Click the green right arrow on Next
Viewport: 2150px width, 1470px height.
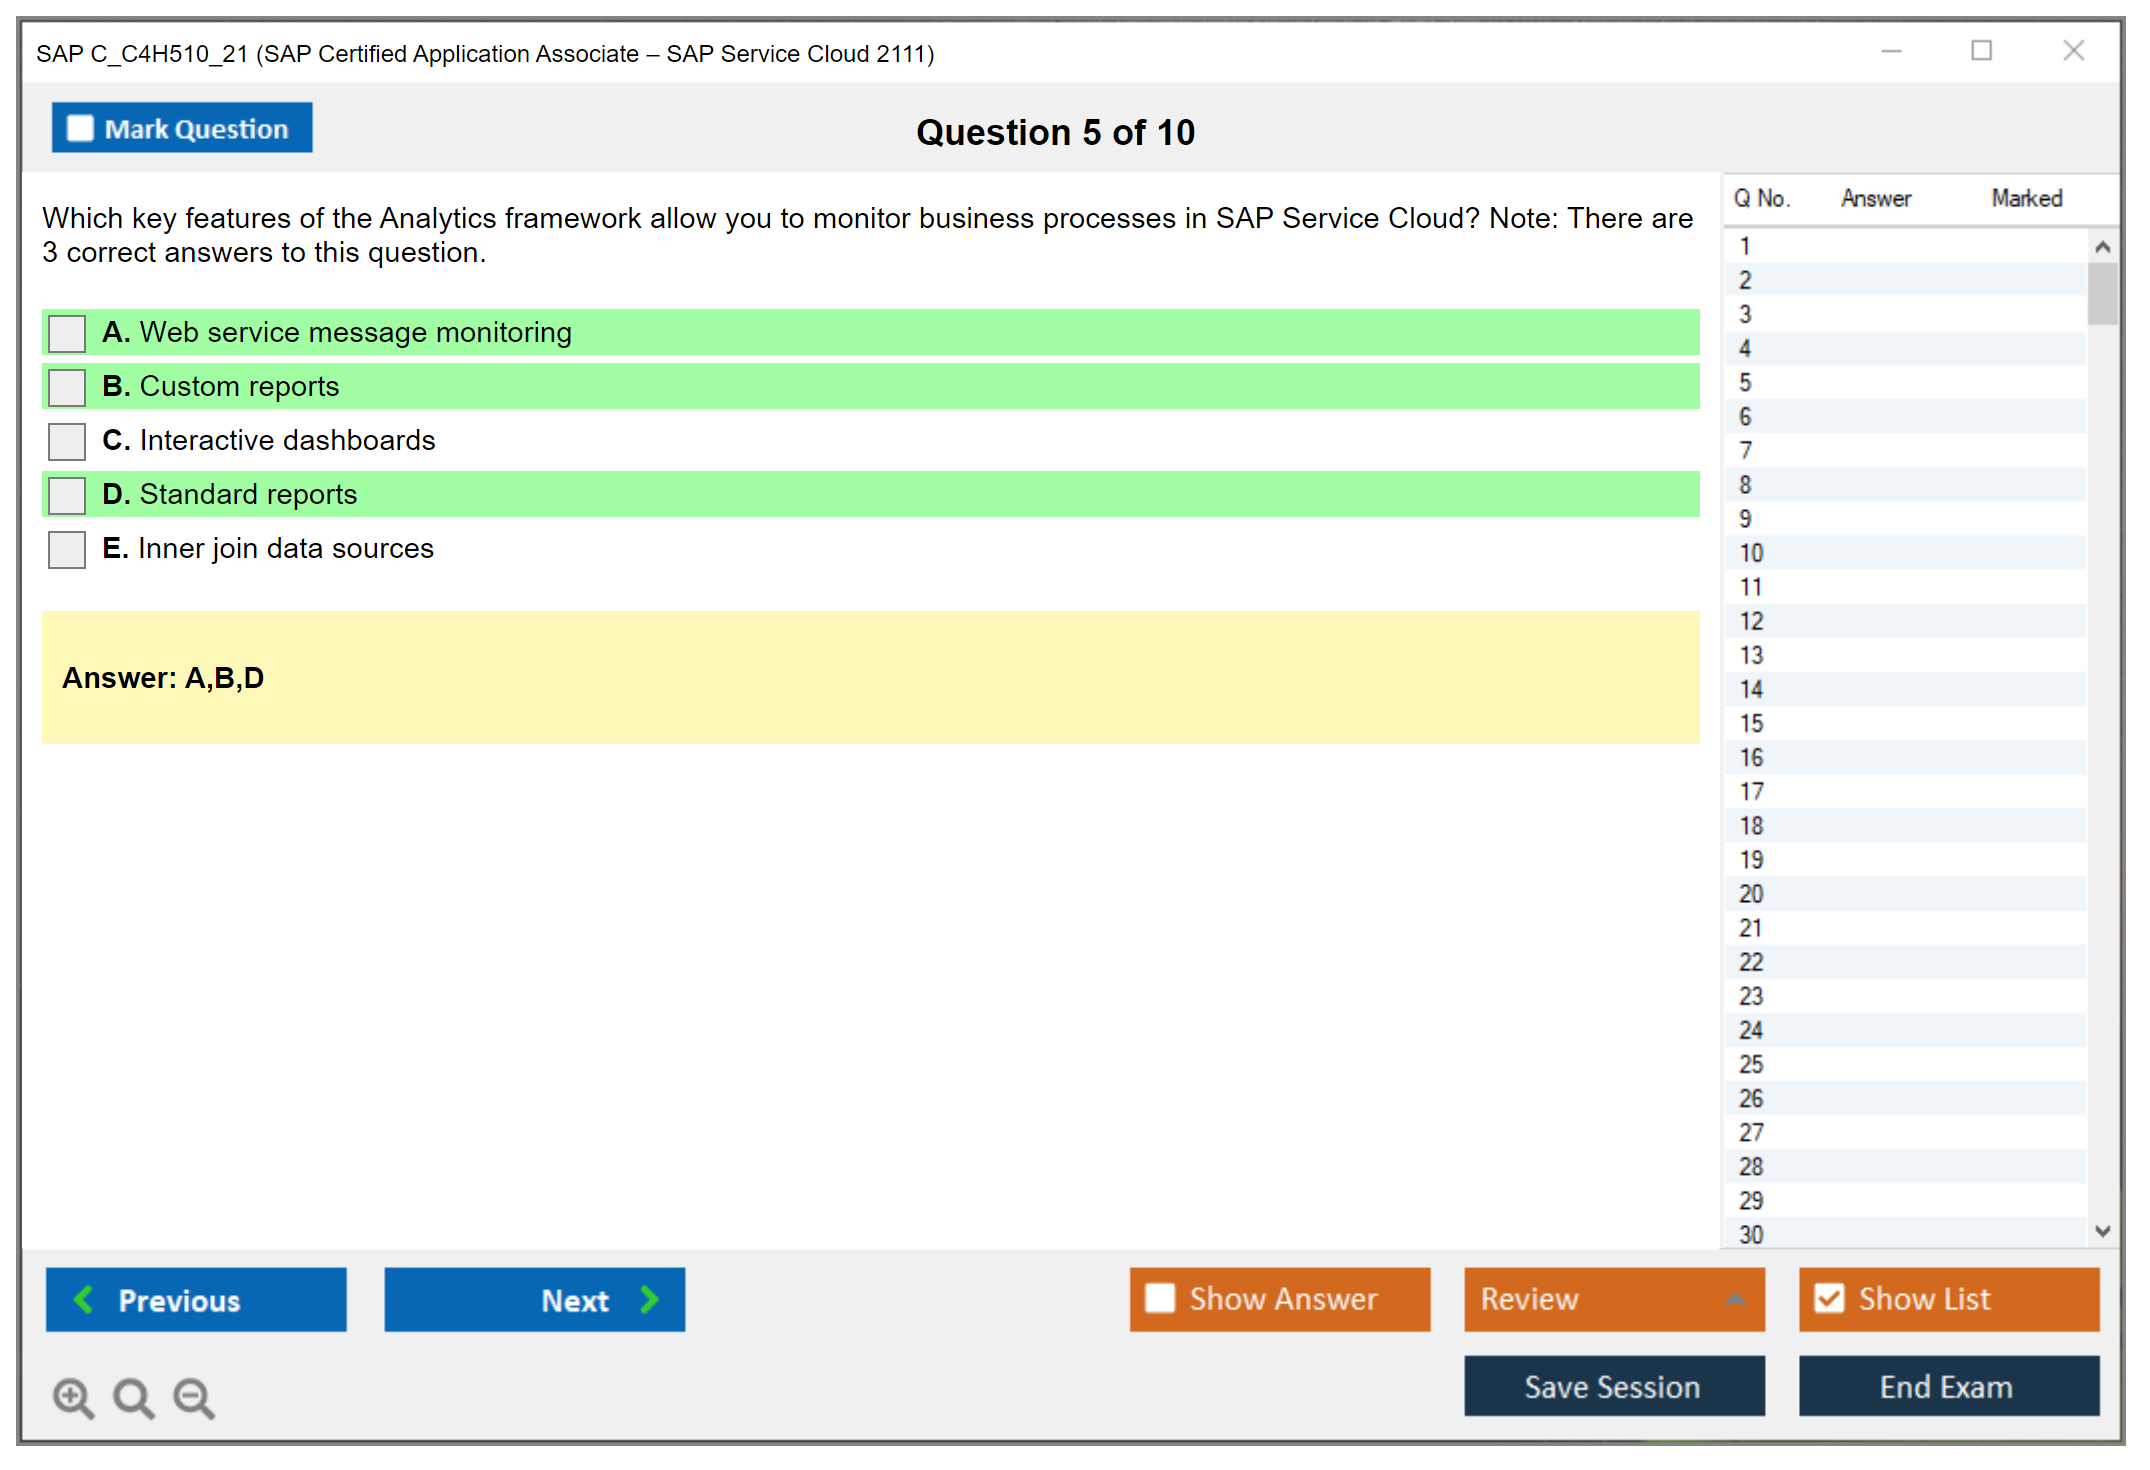pyautogui.click(x=649, y=1299)
